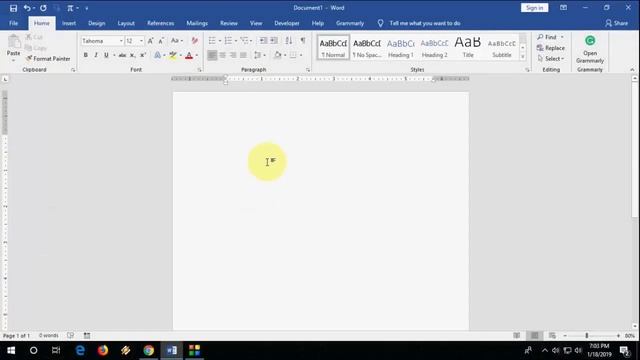Switch to the Layout tab
This screenshot has height=360, width=640.
click(x=126, y=23)
